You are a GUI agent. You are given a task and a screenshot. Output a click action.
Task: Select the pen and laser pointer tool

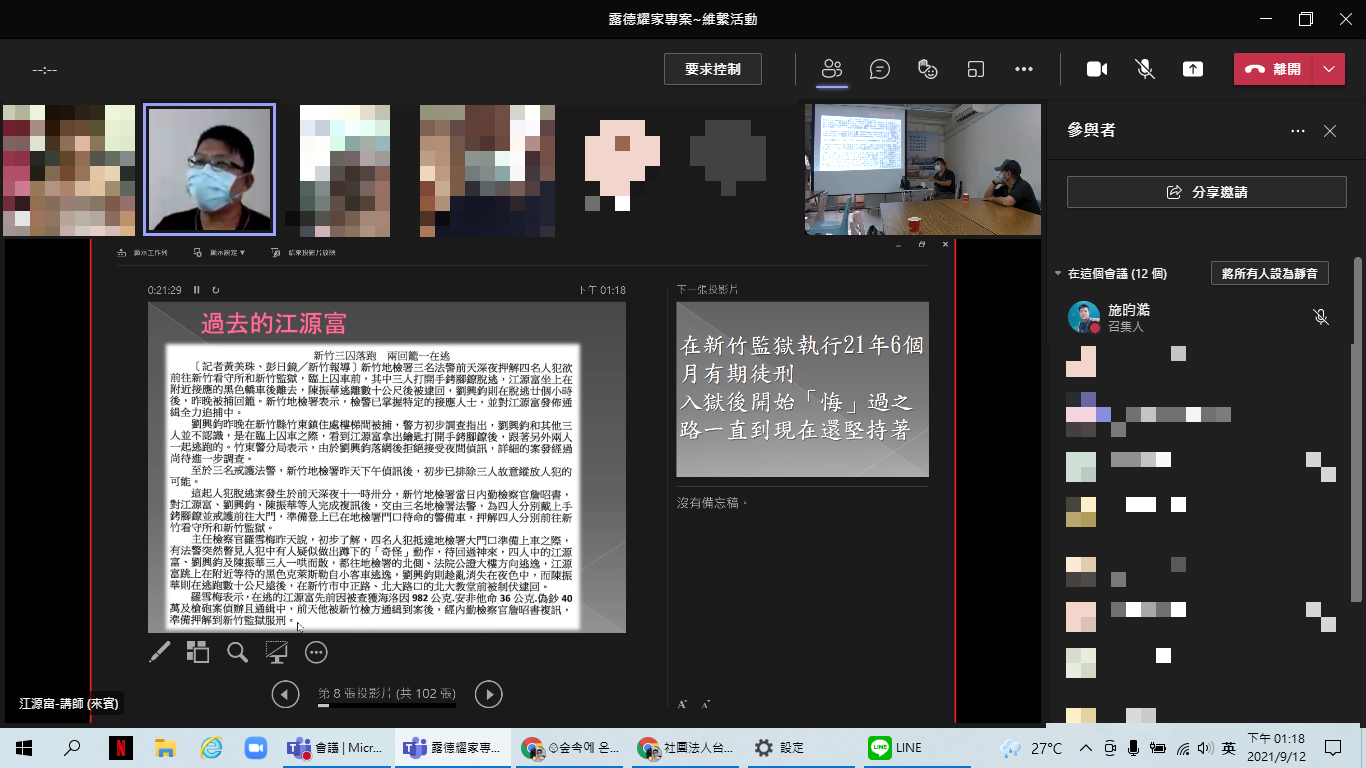click(159, 653)
